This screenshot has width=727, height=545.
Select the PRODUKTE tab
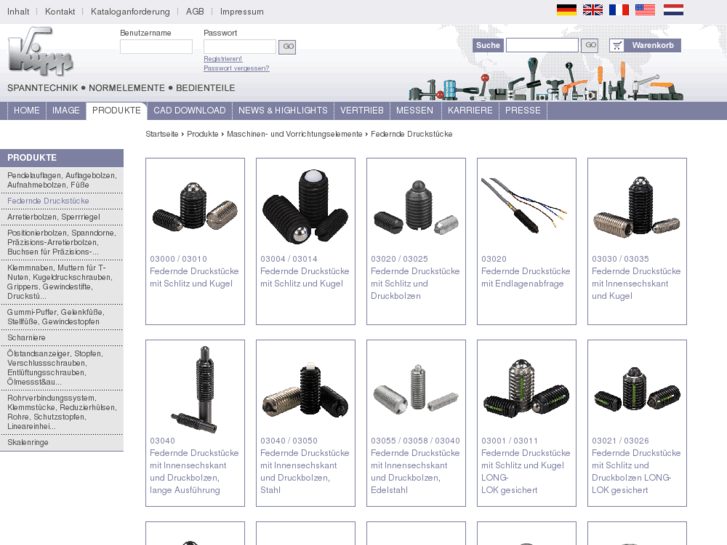coord(116,111)
